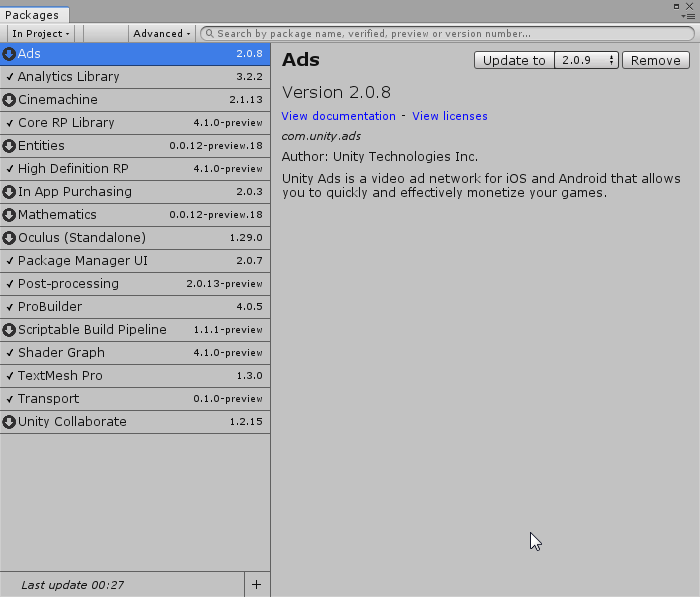The width and height of the screenshot is (700, 597).
Task: Click the Author: Unity Technologies Inc. text
Action: coord(379,157)
